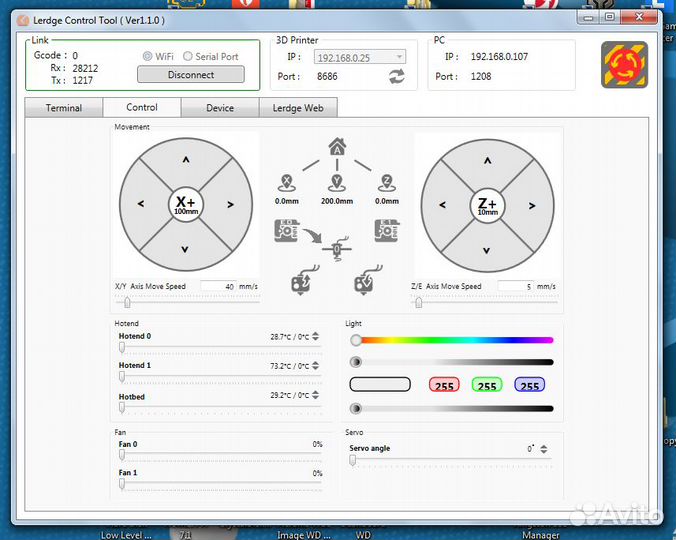Click the green 255 value button

point(487,385)
